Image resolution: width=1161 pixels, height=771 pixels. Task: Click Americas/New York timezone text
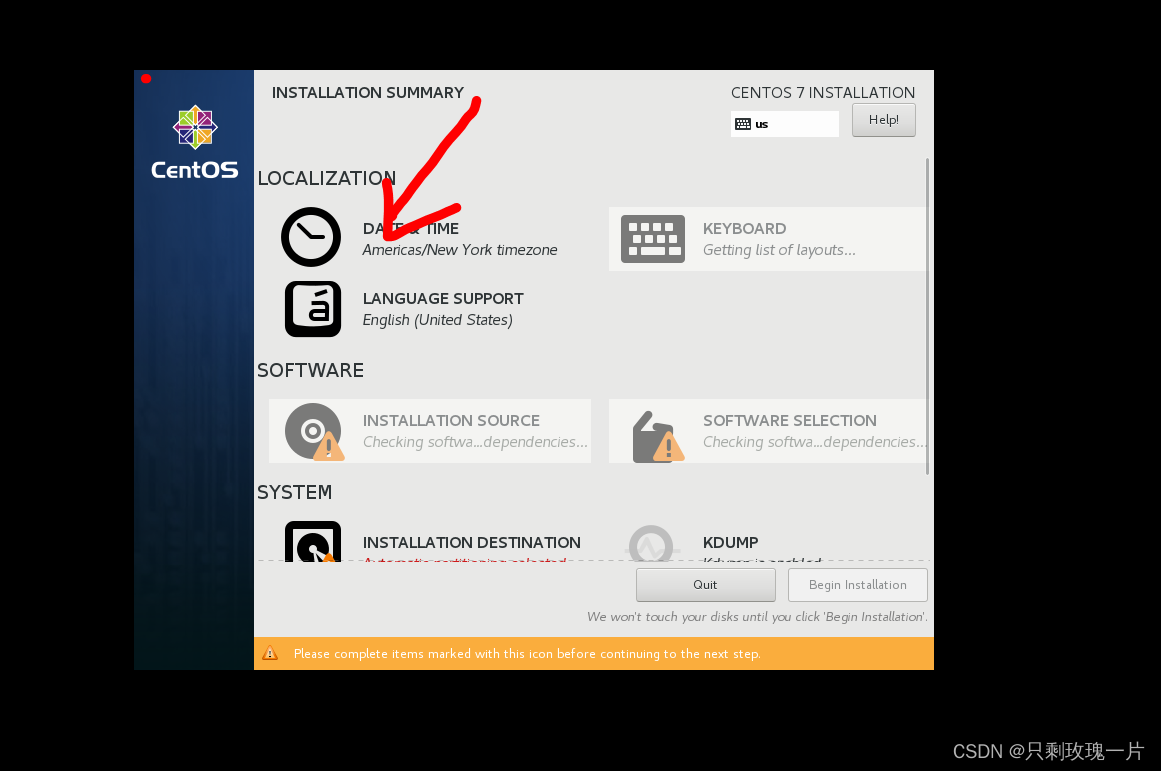(460, 250)
